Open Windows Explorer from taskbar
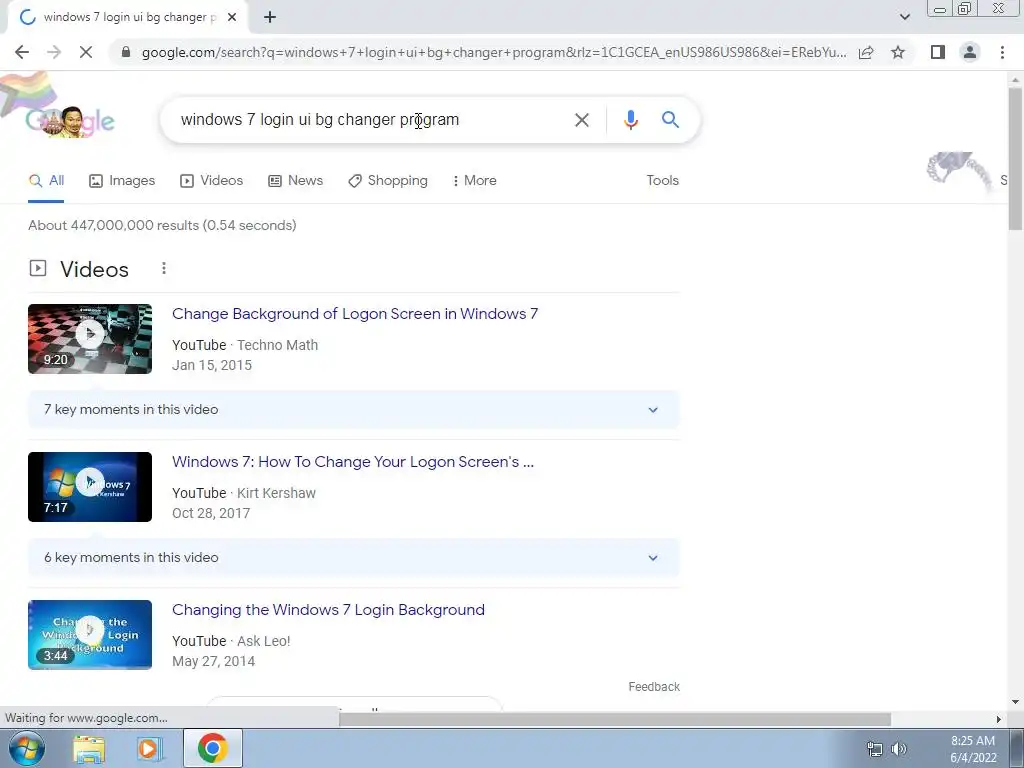The image size is (1024, 768). [89, 748]
